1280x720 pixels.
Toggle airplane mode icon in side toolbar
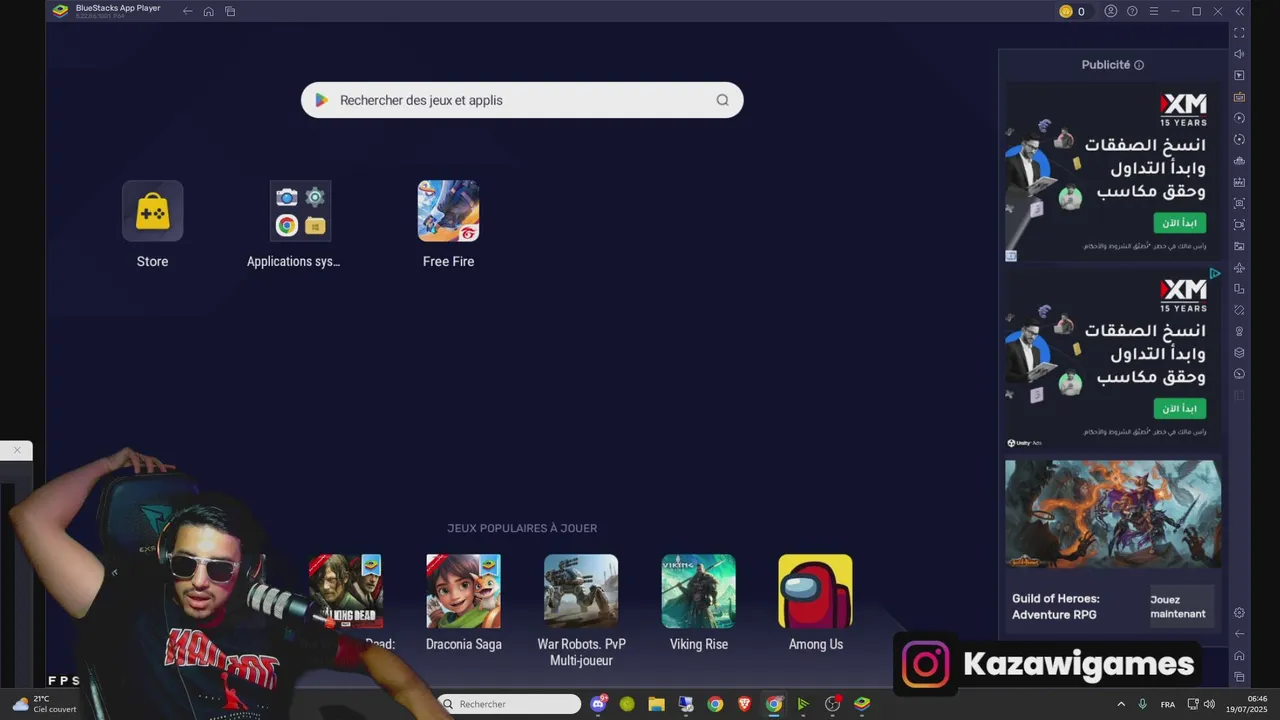tap(1239, 268)
